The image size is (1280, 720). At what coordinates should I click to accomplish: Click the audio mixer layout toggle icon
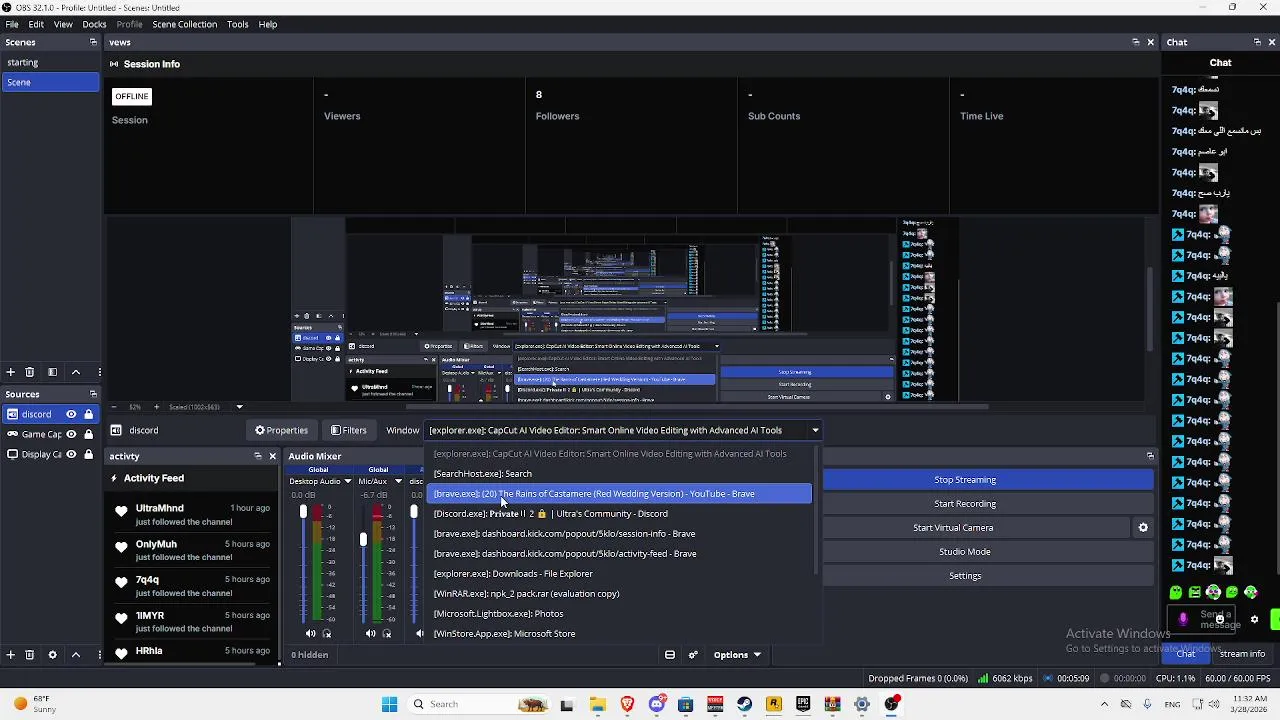coord(670,655)
